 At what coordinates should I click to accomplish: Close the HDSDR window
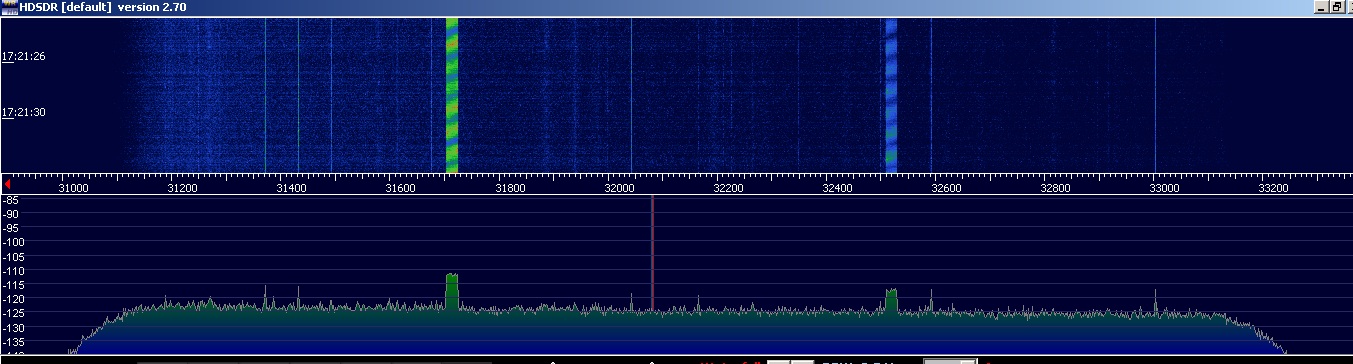pos(1348,7)
